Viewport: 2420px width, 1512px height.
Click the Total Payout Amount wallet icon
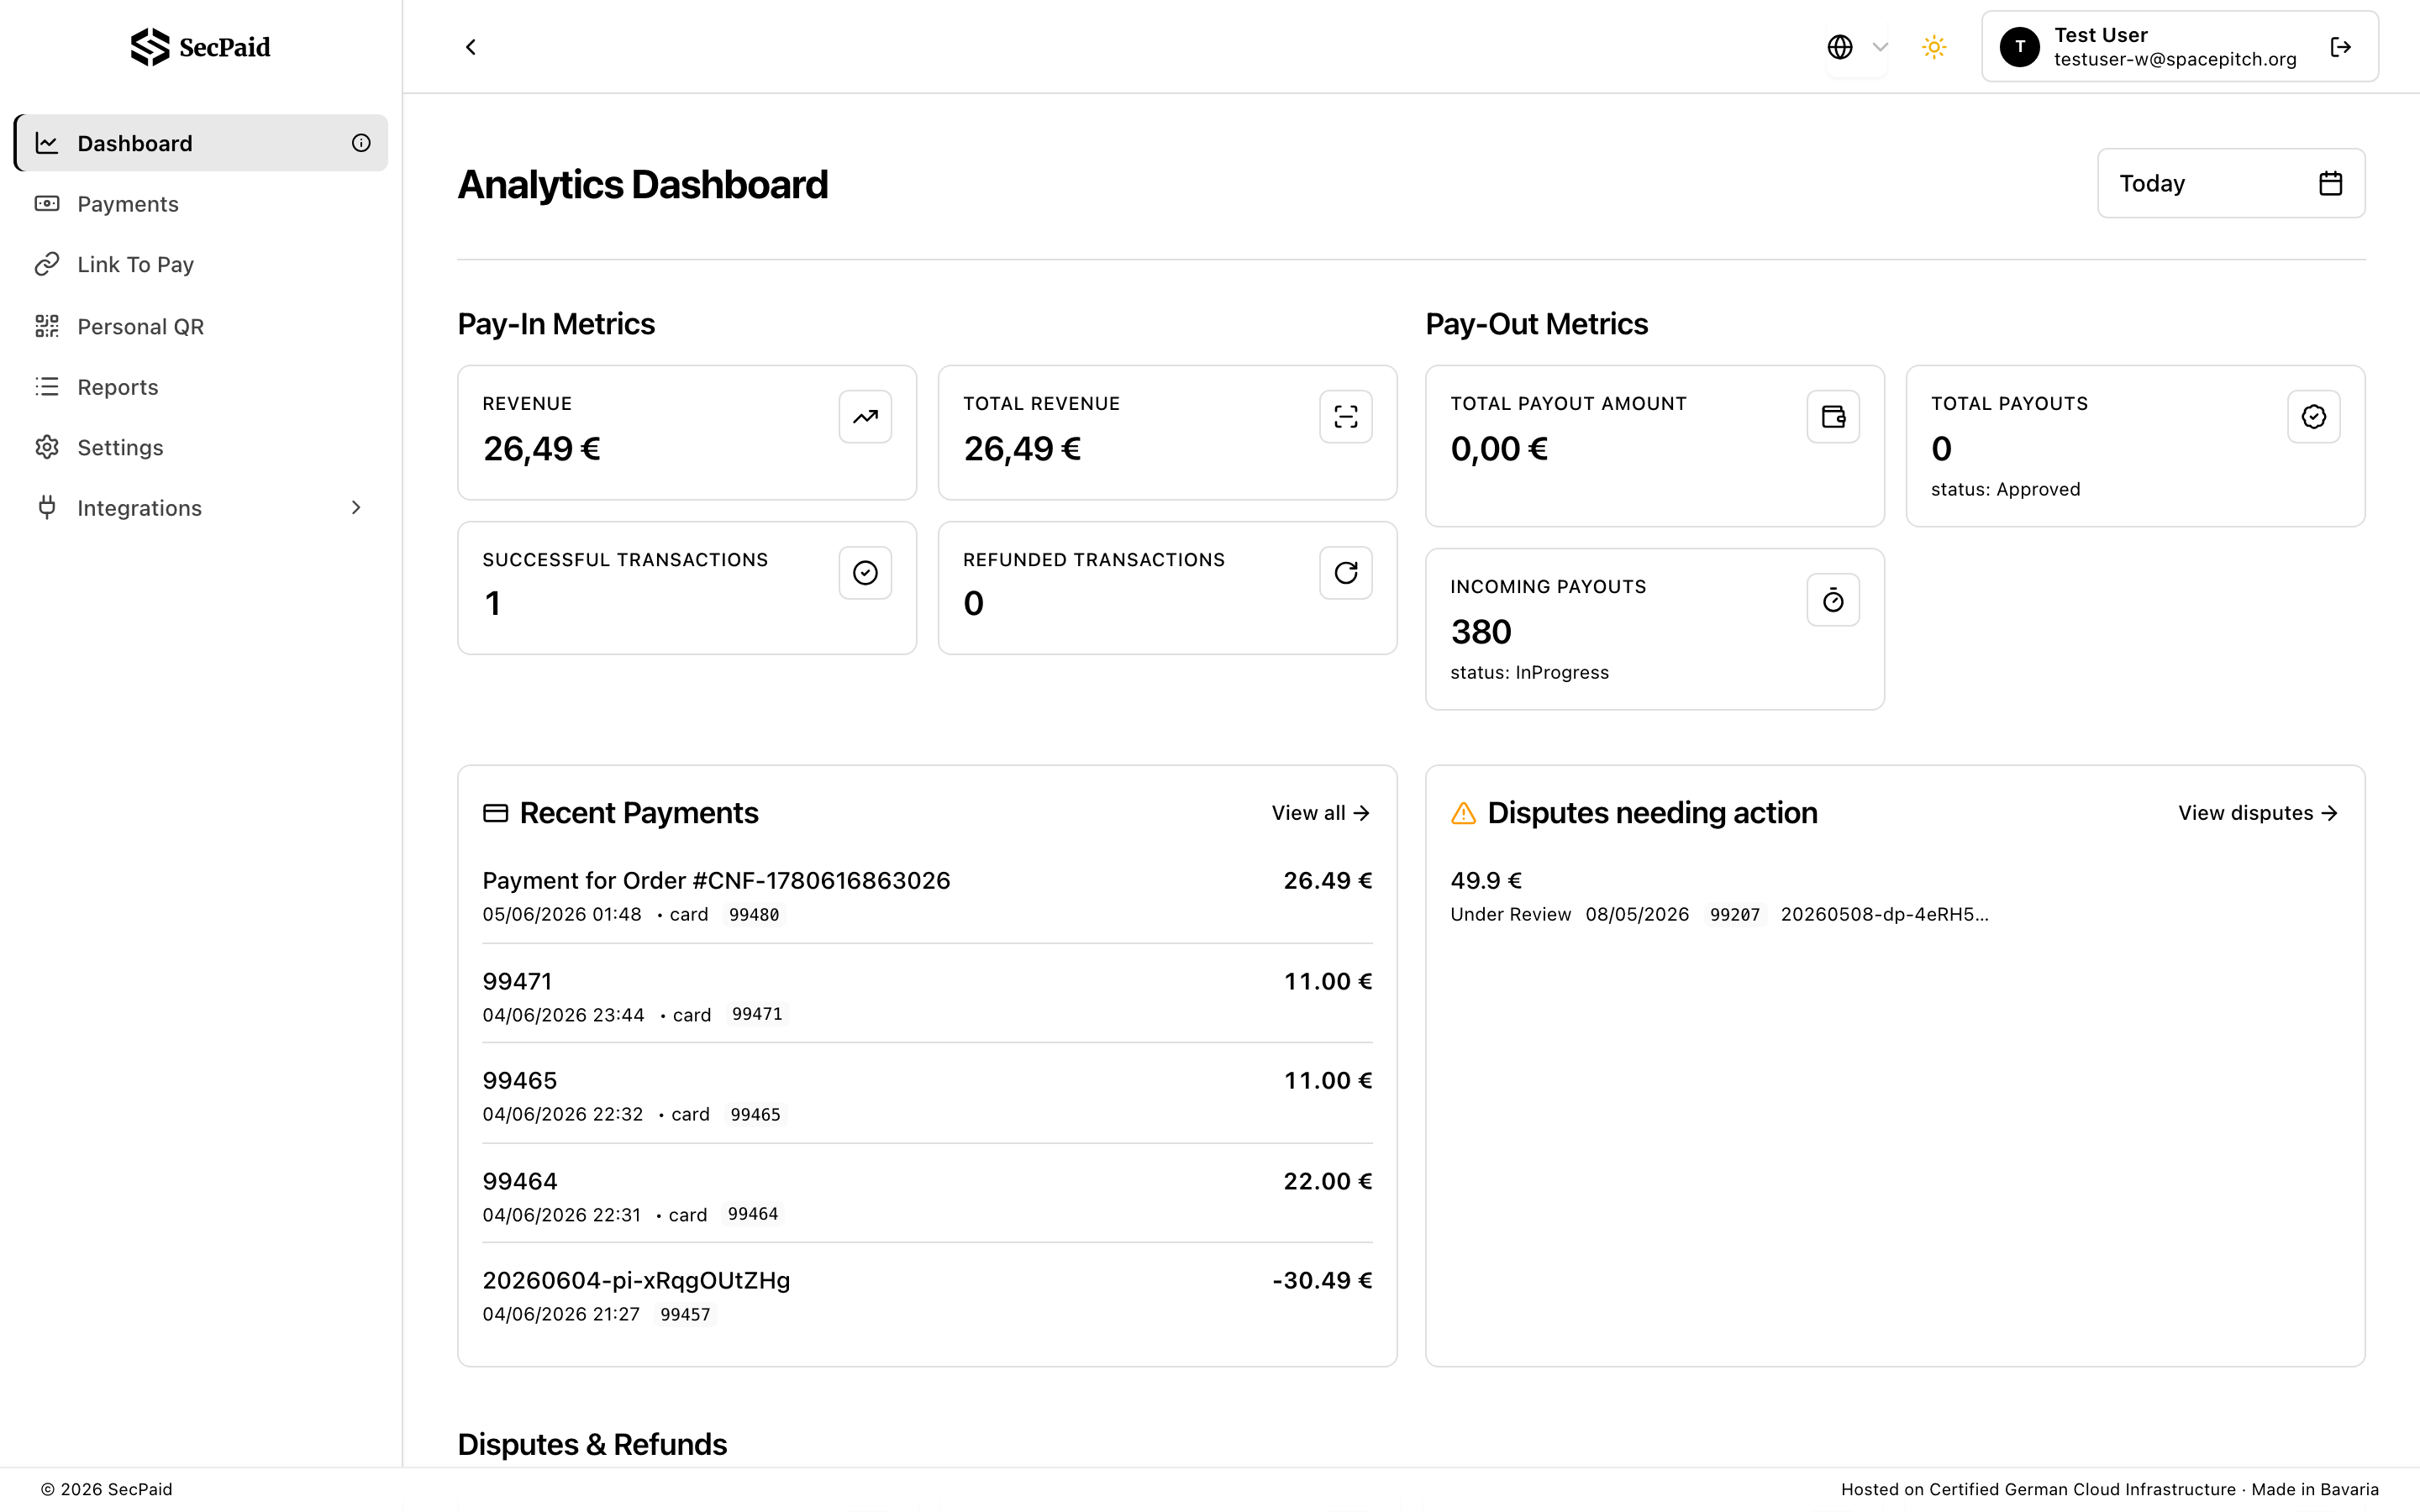[1833, 417]
